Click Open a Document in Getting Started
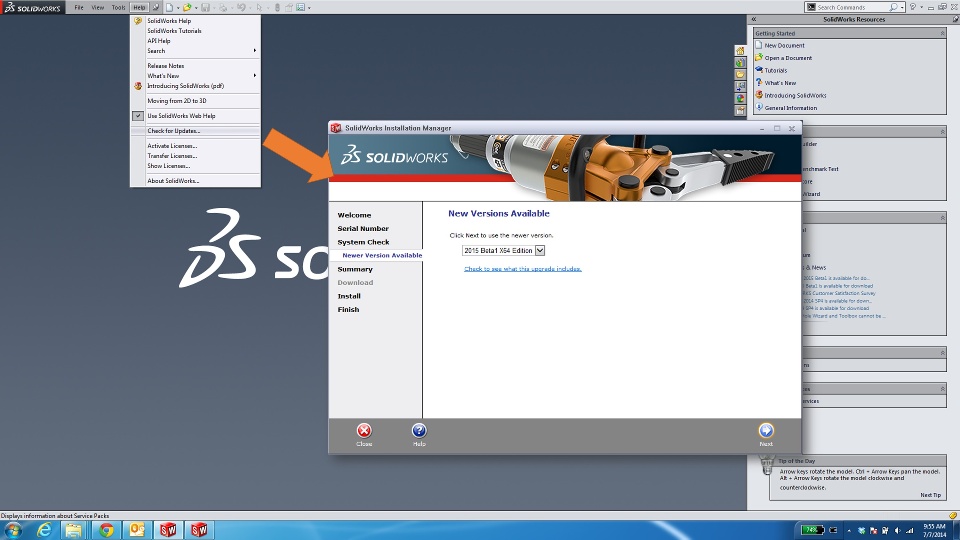Viewport: 960px width, 540px height. click(x=788, y=58)
